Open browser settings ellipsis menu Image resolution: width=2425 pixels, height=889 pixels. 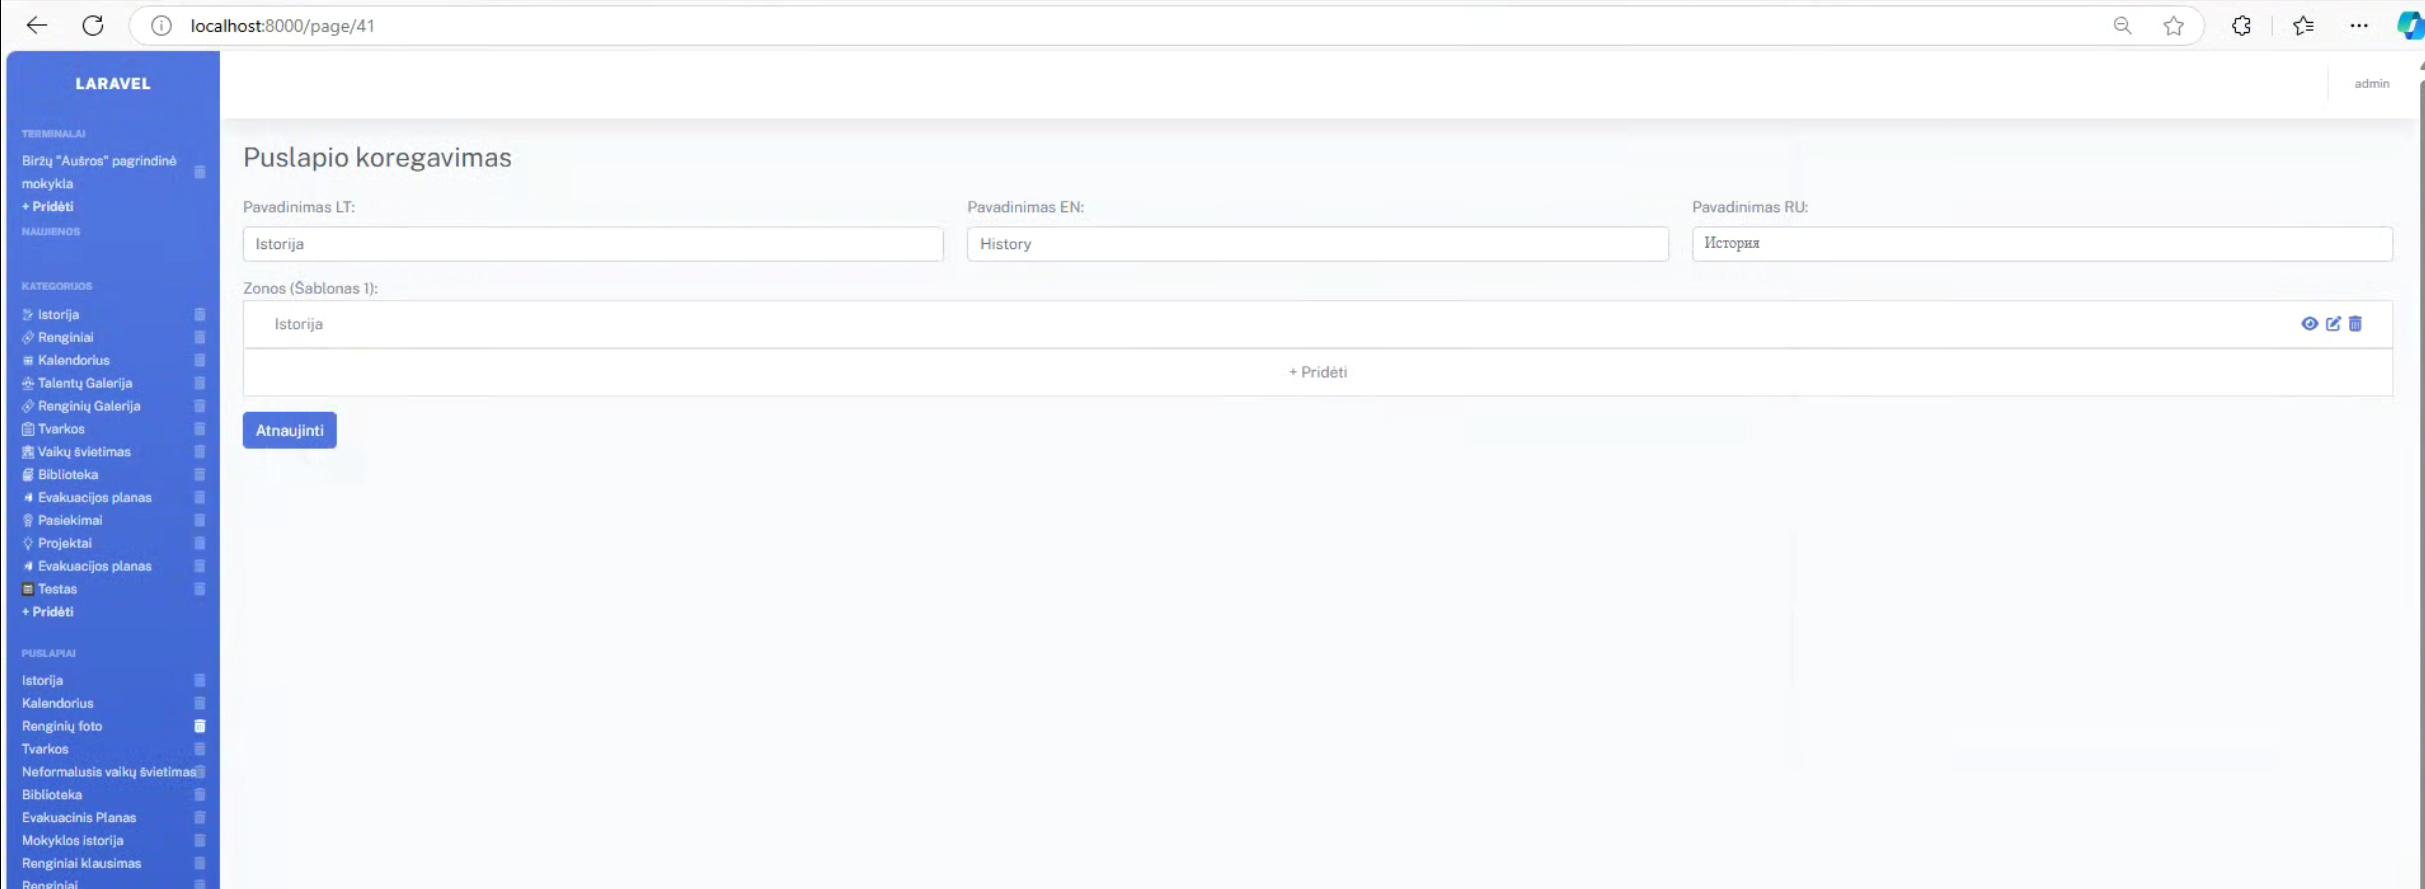coord(2359,26)
